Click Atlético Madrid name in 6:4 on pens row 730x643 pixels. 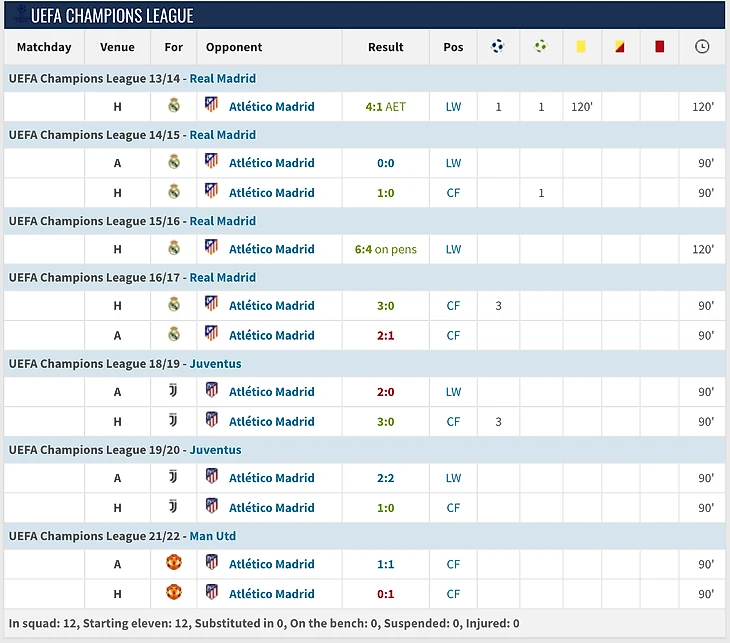tap(271, 249)
